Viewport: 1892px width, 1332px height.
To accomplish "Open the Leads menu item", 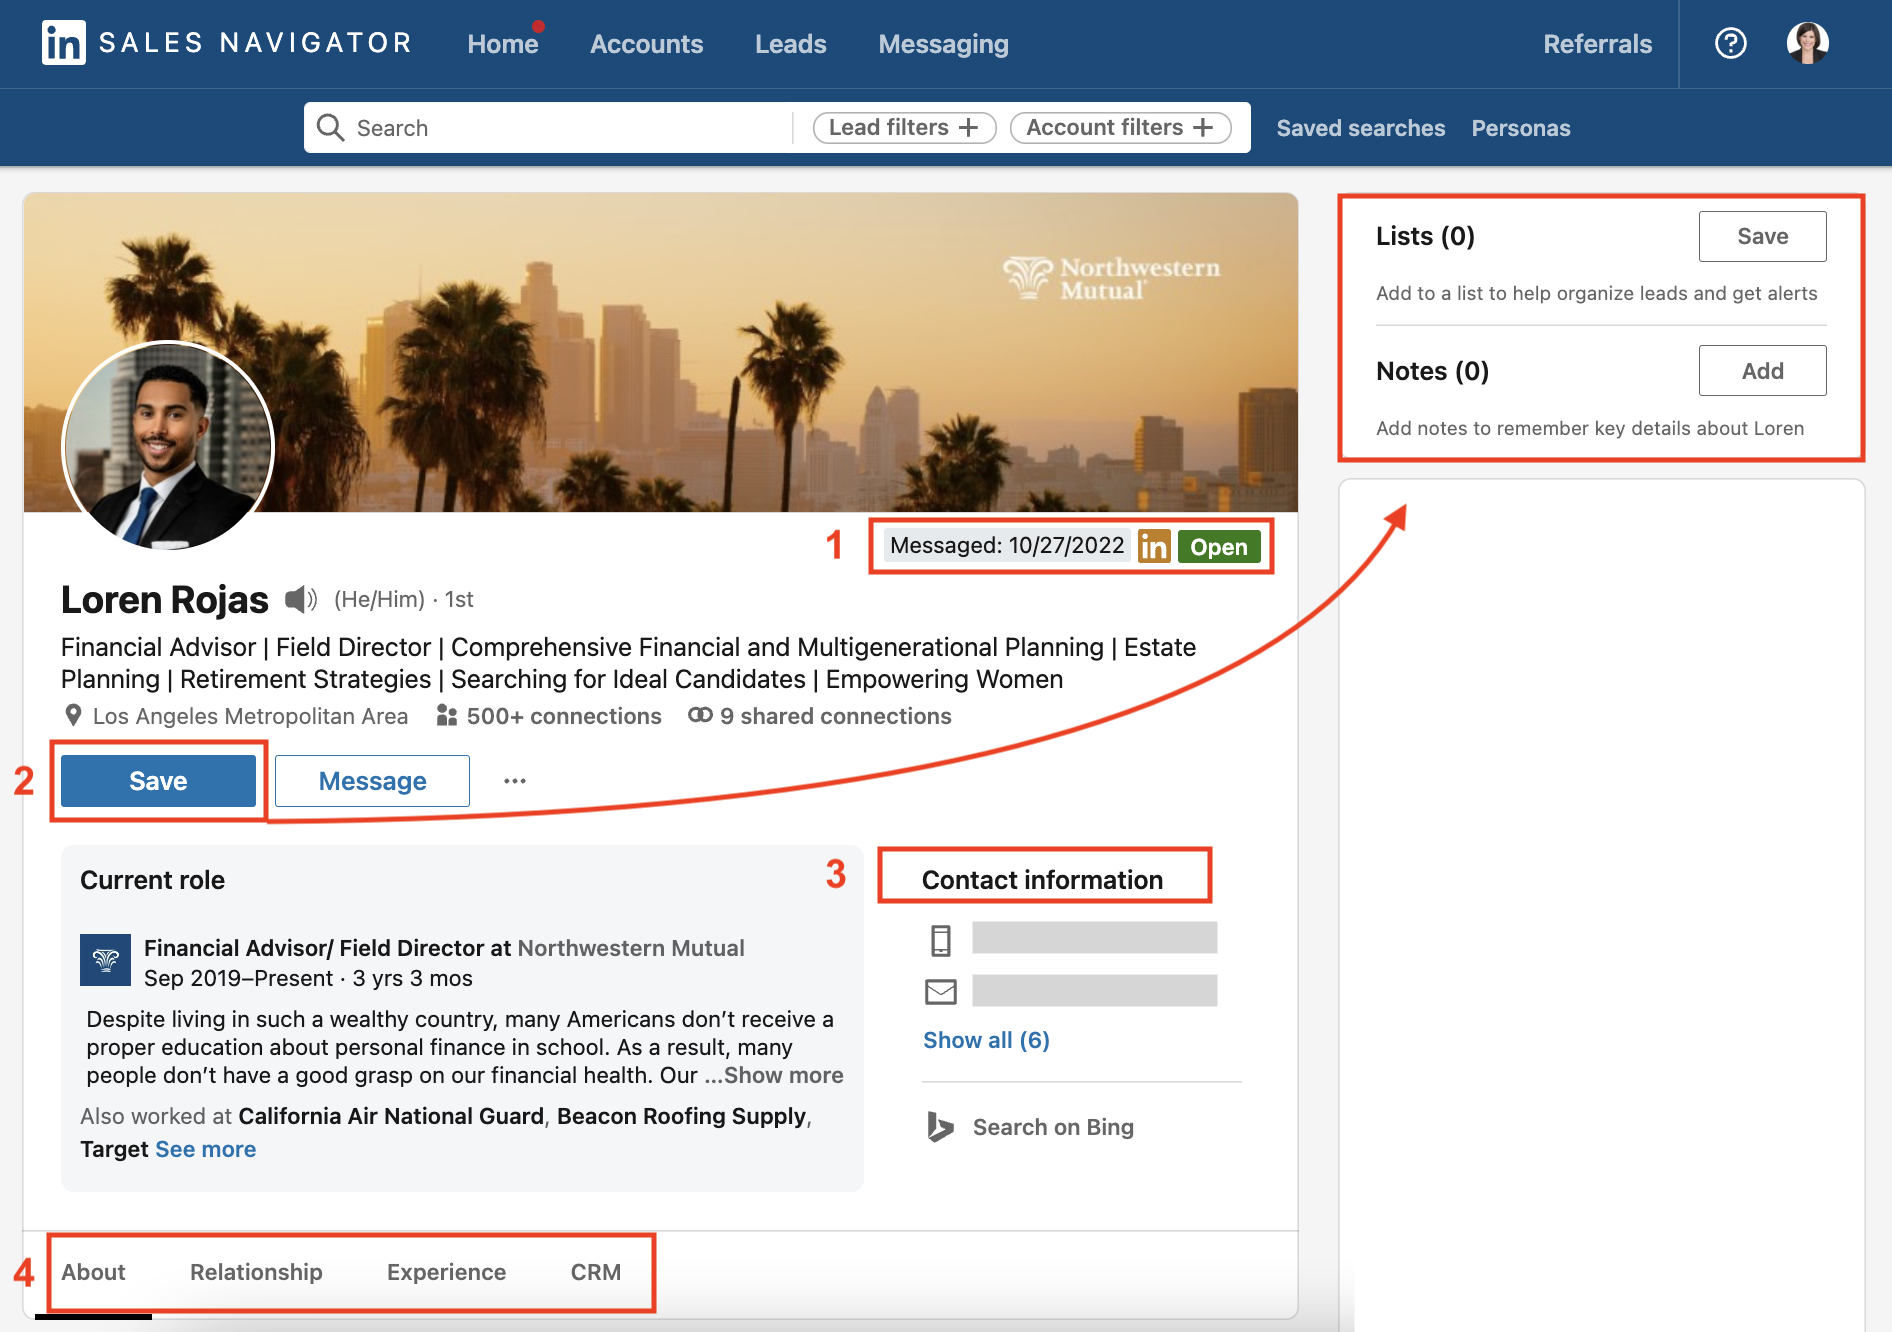I will [x=791, y=44].
